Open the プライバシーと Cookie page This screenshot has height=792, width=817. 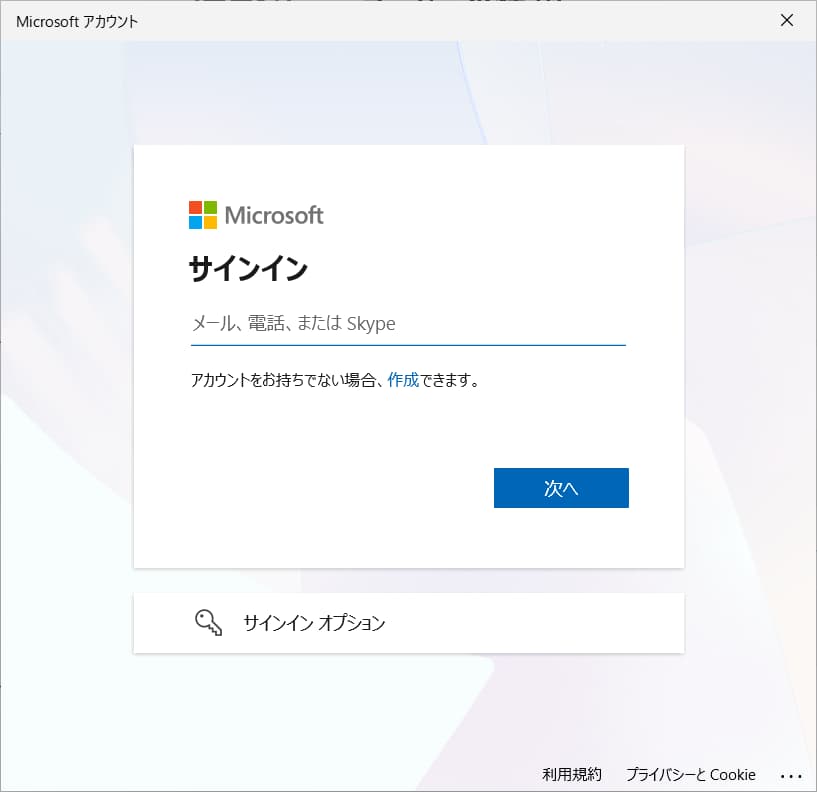690,775
